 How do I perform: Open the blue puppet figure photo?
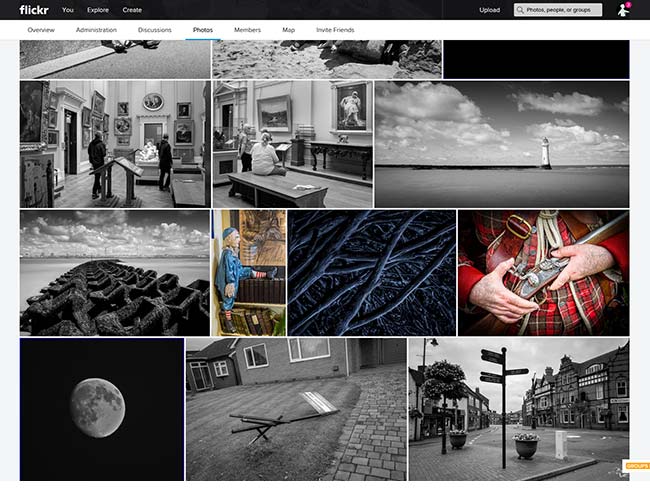pos(249,273)
